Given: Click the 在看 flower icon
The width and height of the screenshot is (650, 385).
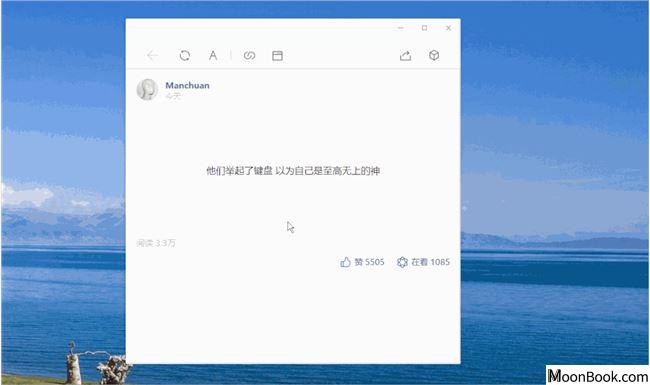Looking at the screenshot, I should click(x=402, y=262).
